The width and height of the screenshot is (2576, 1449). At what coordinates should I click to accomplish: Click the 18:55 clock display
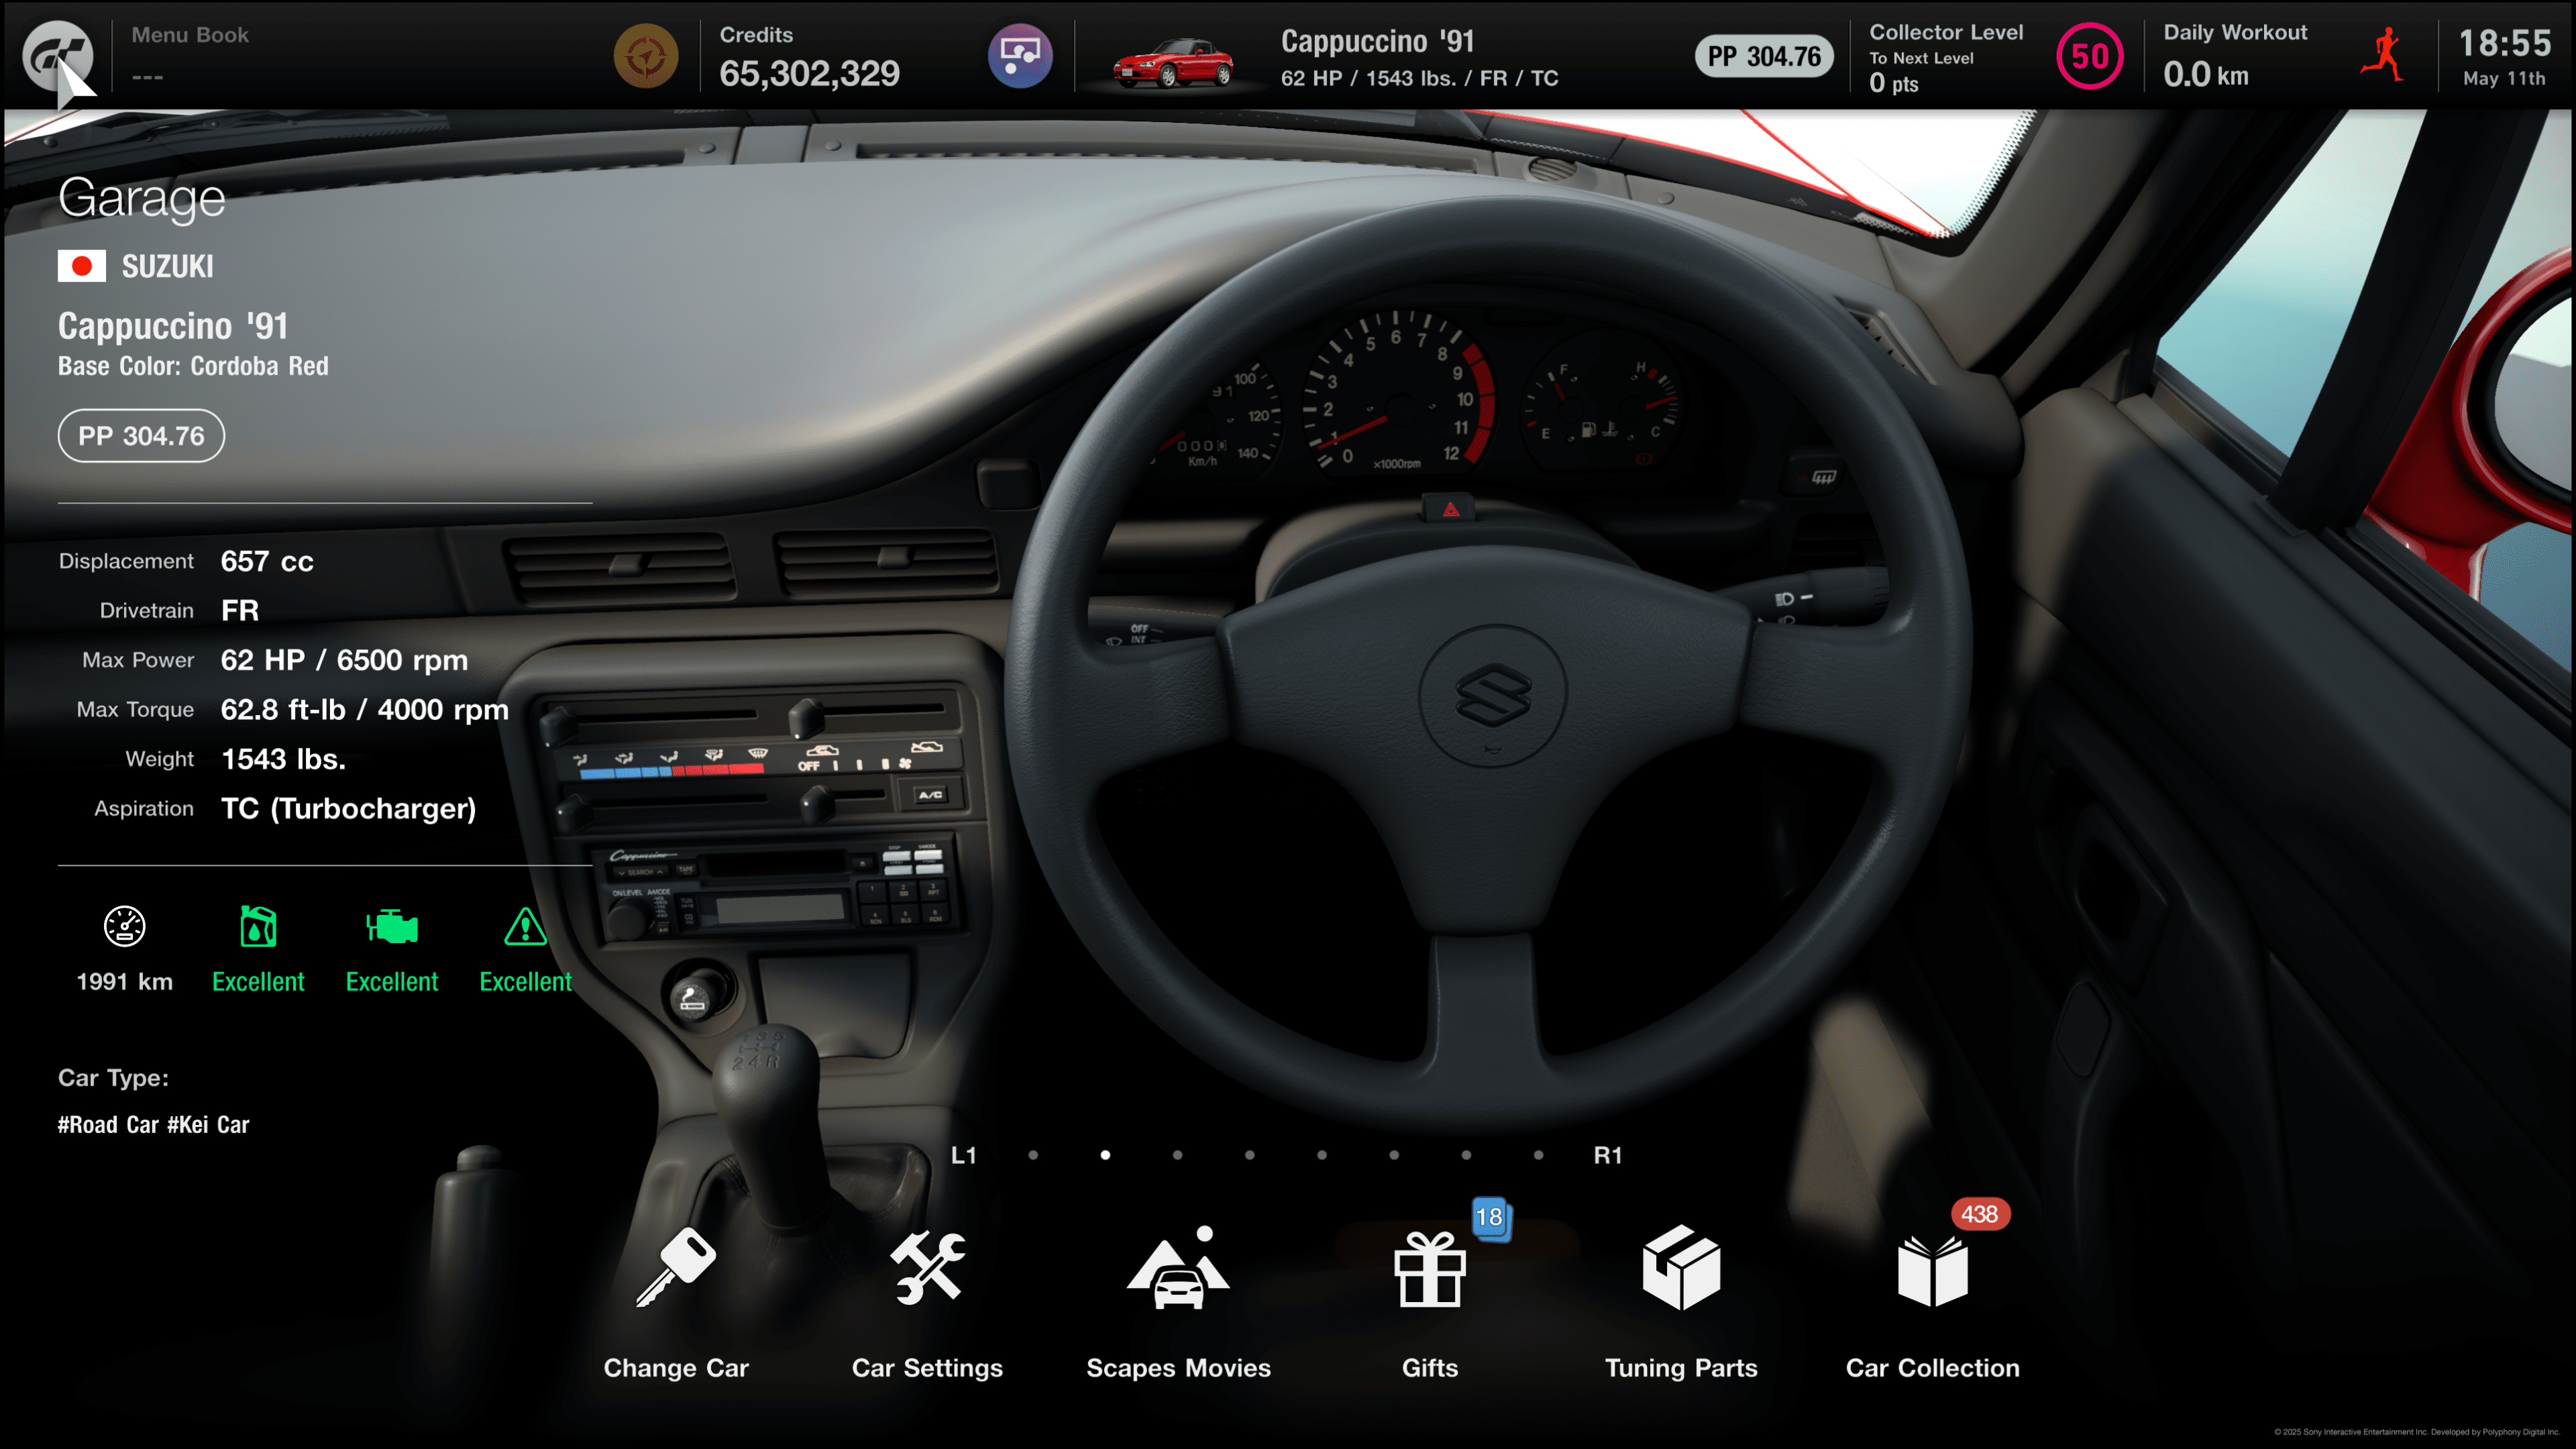tap(2504, 43)
